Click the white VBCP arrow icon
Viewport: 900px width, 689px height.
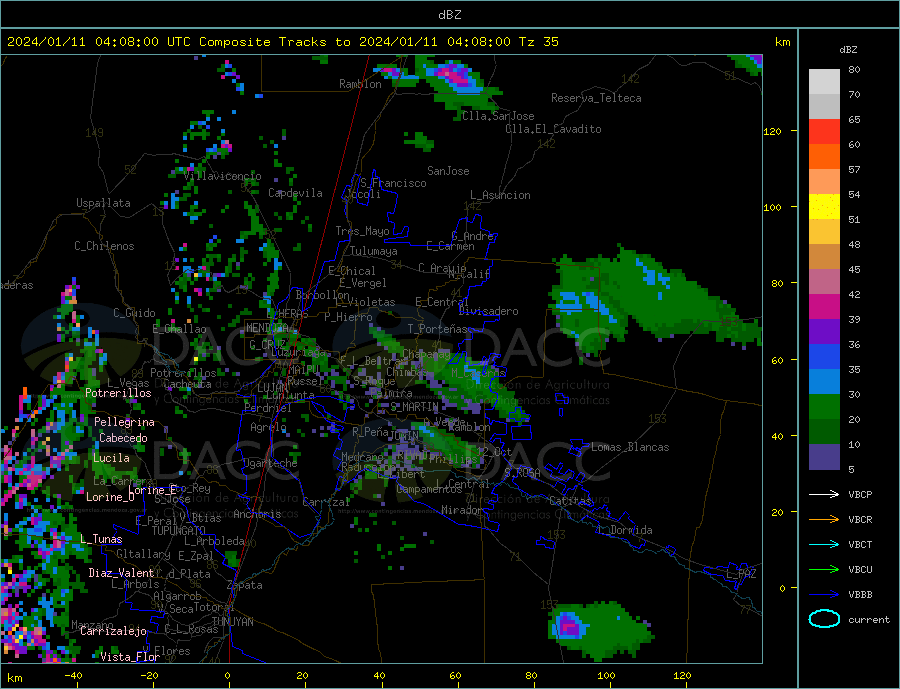click(x=824, y=494)
